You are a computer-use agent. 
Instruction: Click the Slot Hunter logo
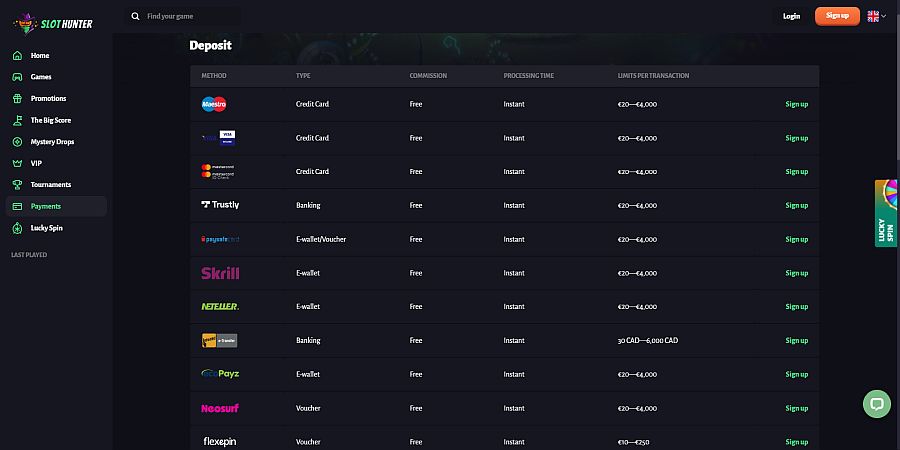[53, 24]
